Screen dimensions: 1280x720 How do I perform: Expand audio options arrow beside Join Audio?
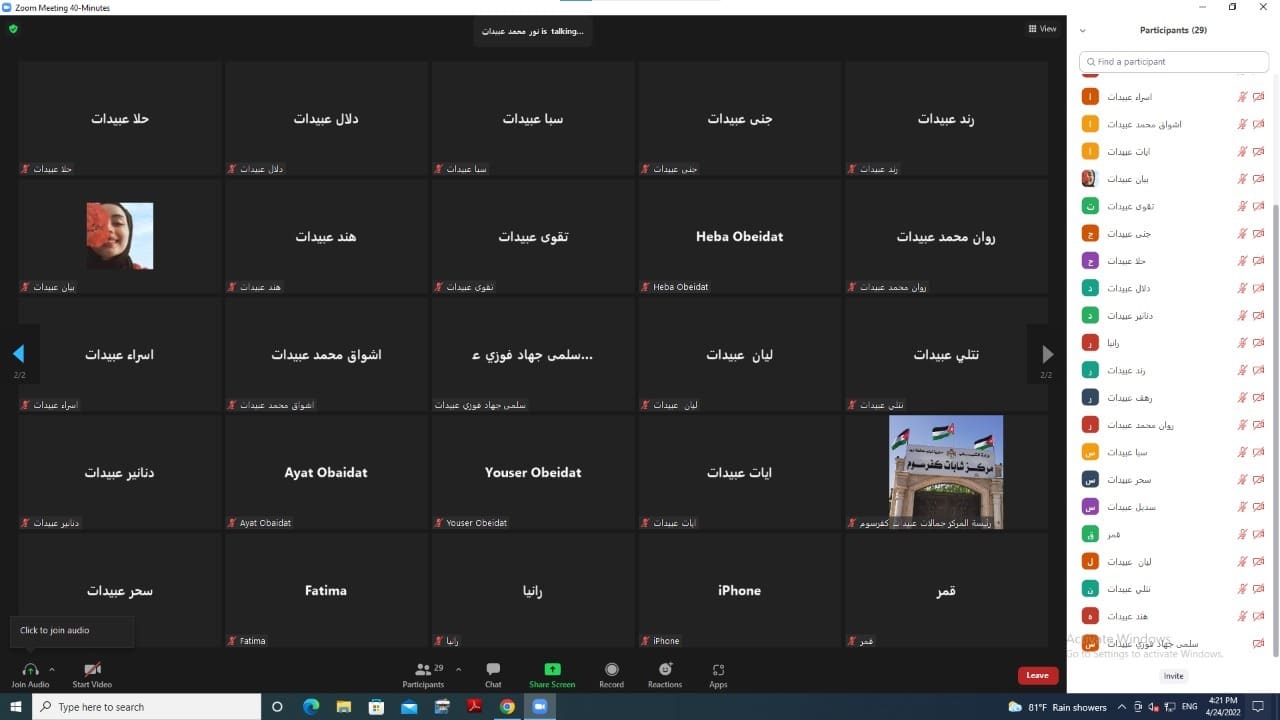(52, 669)
